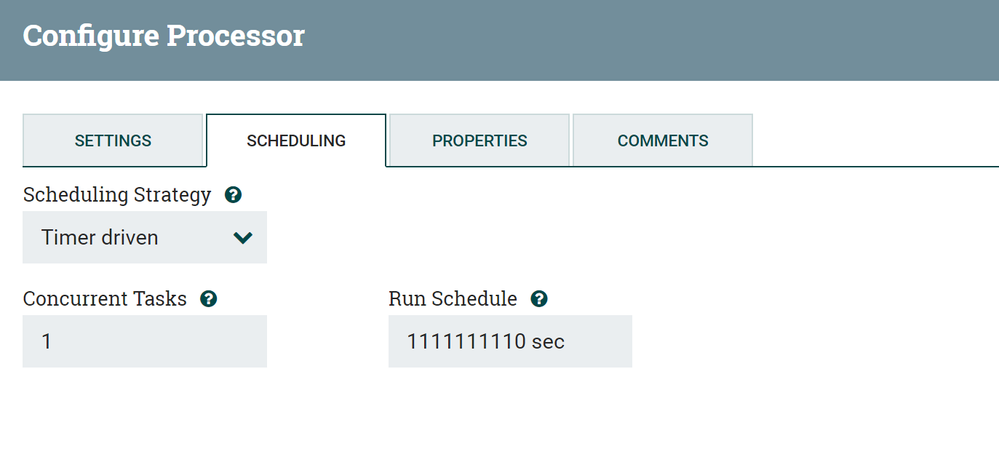999x476 pixels.
Task: Open the Timer driven strategy dropdown
Action: point(144,238)
